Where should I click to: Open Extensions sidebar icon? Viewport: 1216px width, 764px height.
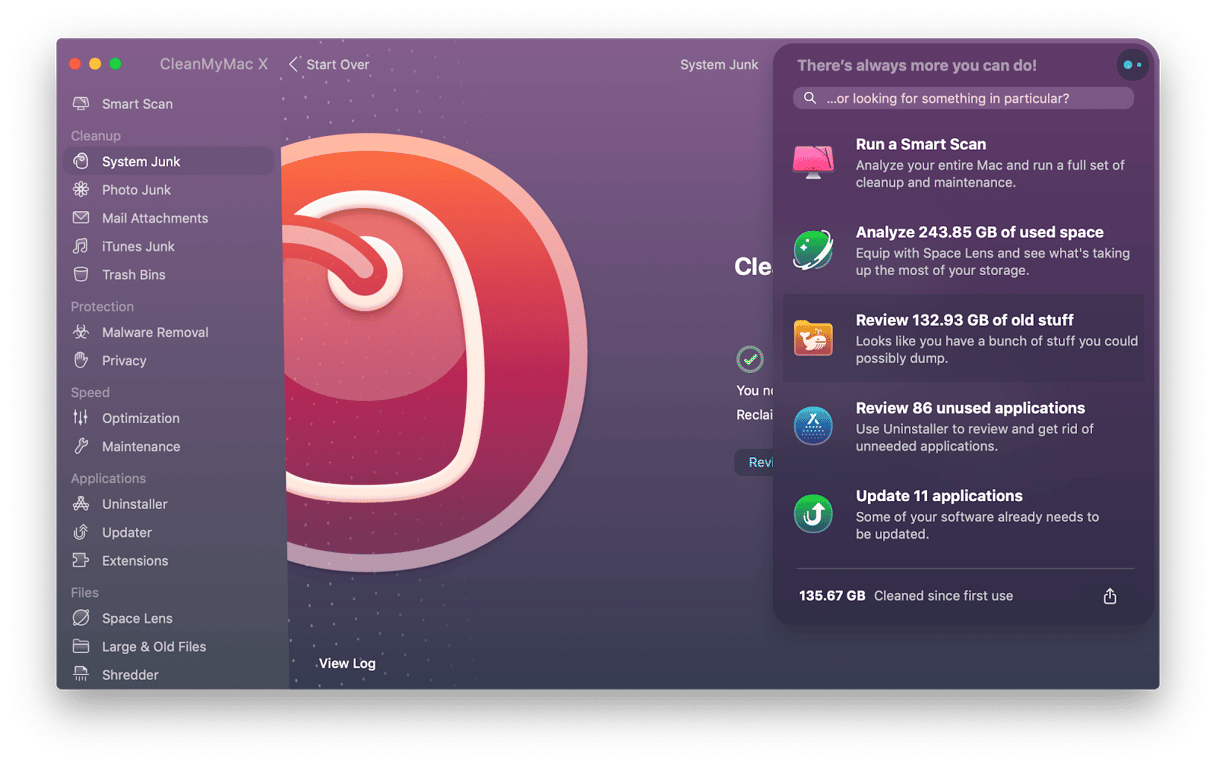coord(81,560)
